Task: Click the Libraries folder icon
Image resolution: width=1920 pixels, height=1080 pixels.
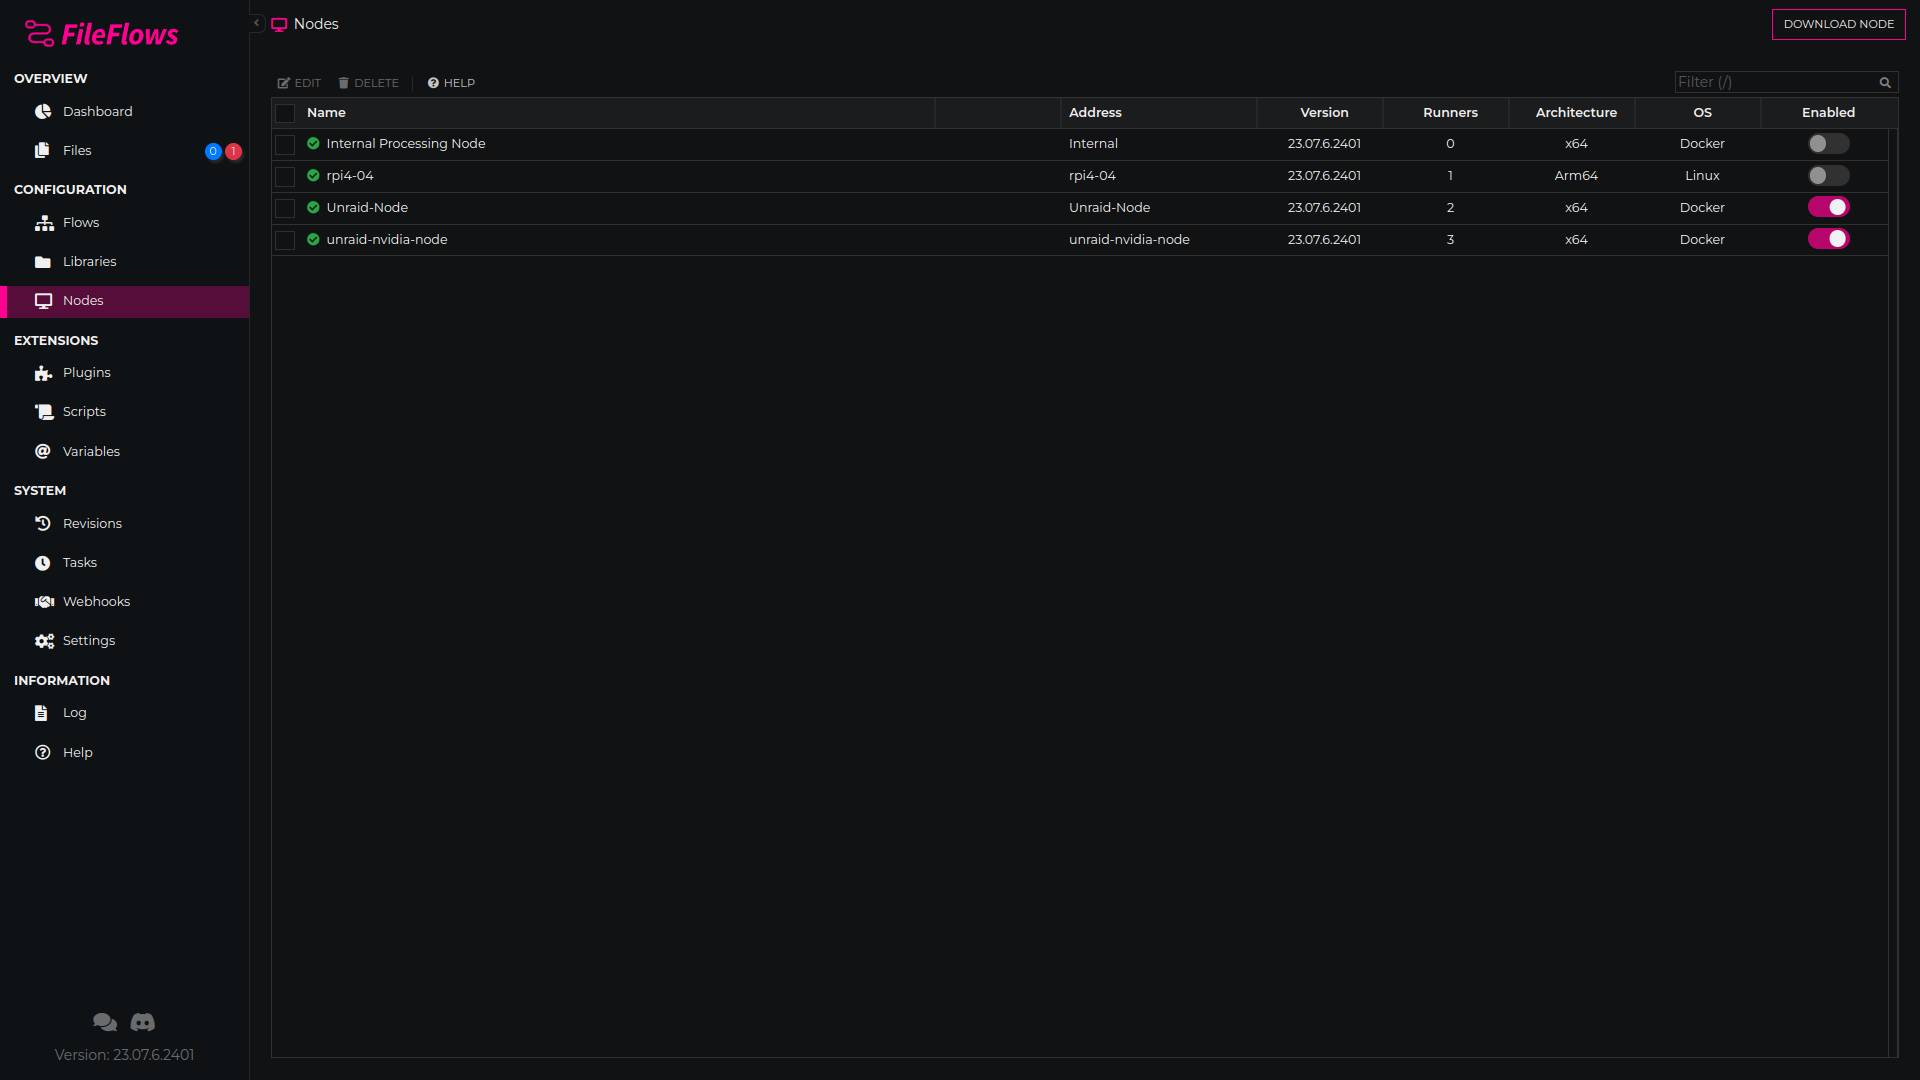Action: (x=43, y=262)
